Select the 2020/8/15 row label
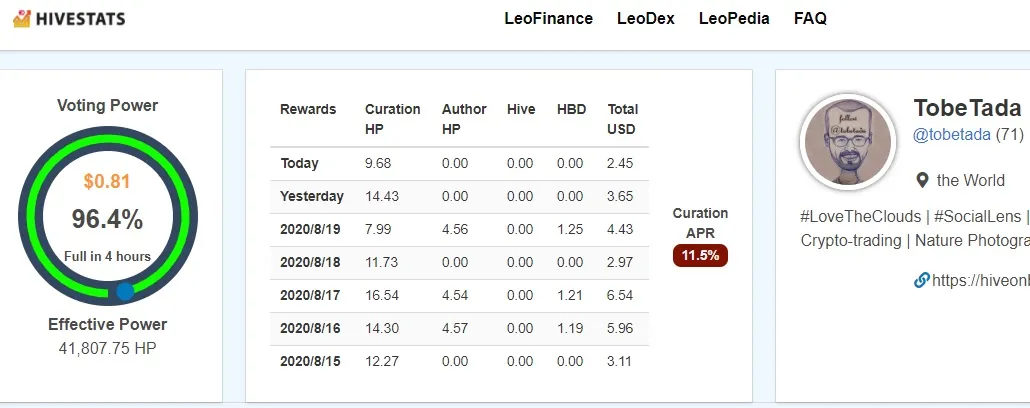 [x=310, y=361]
